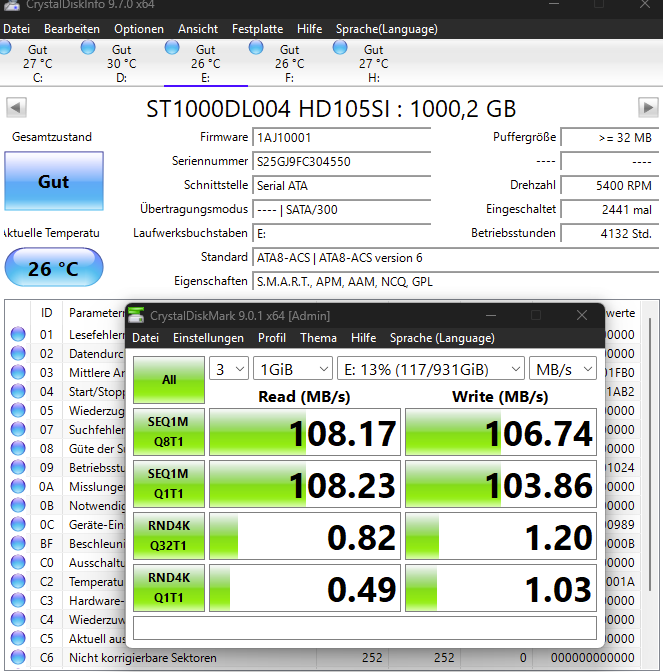This screenshot has width=663, height=672.
Task: Open the test count dropdown showing 3
Action: coord(229,369)
